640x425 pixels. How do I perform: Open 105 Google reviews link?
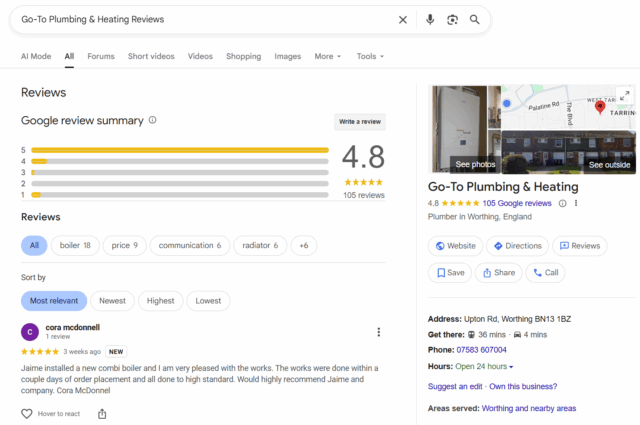(x=517, y=203)
